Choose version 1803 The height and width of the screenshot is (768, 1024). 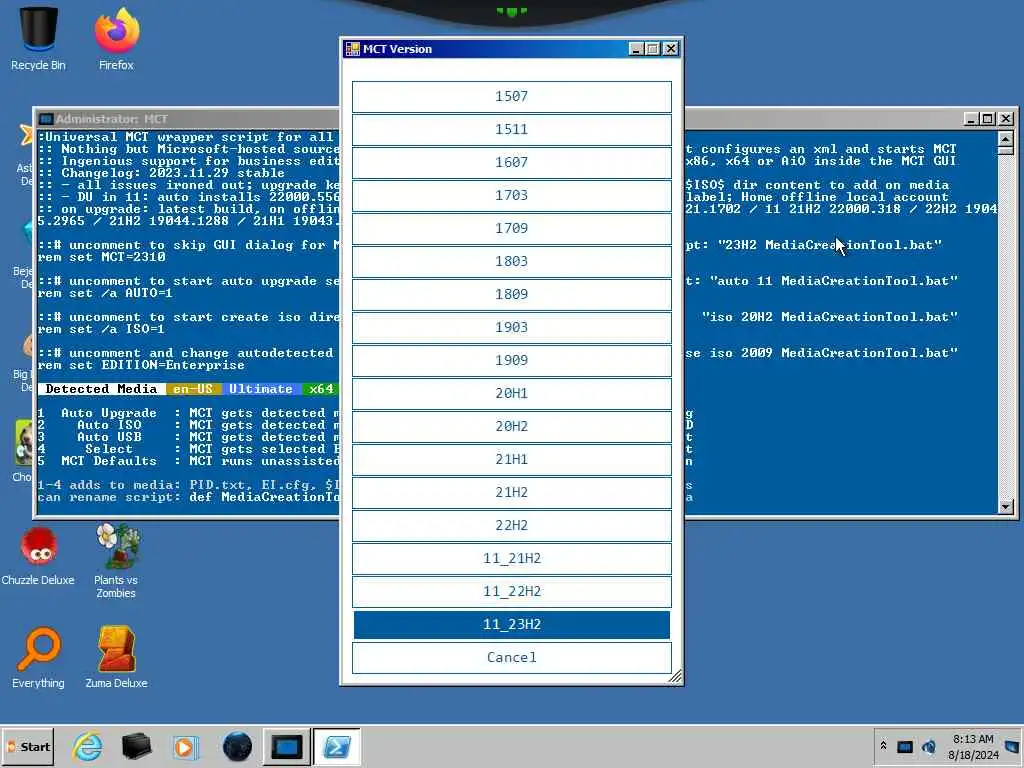point(511,261)
